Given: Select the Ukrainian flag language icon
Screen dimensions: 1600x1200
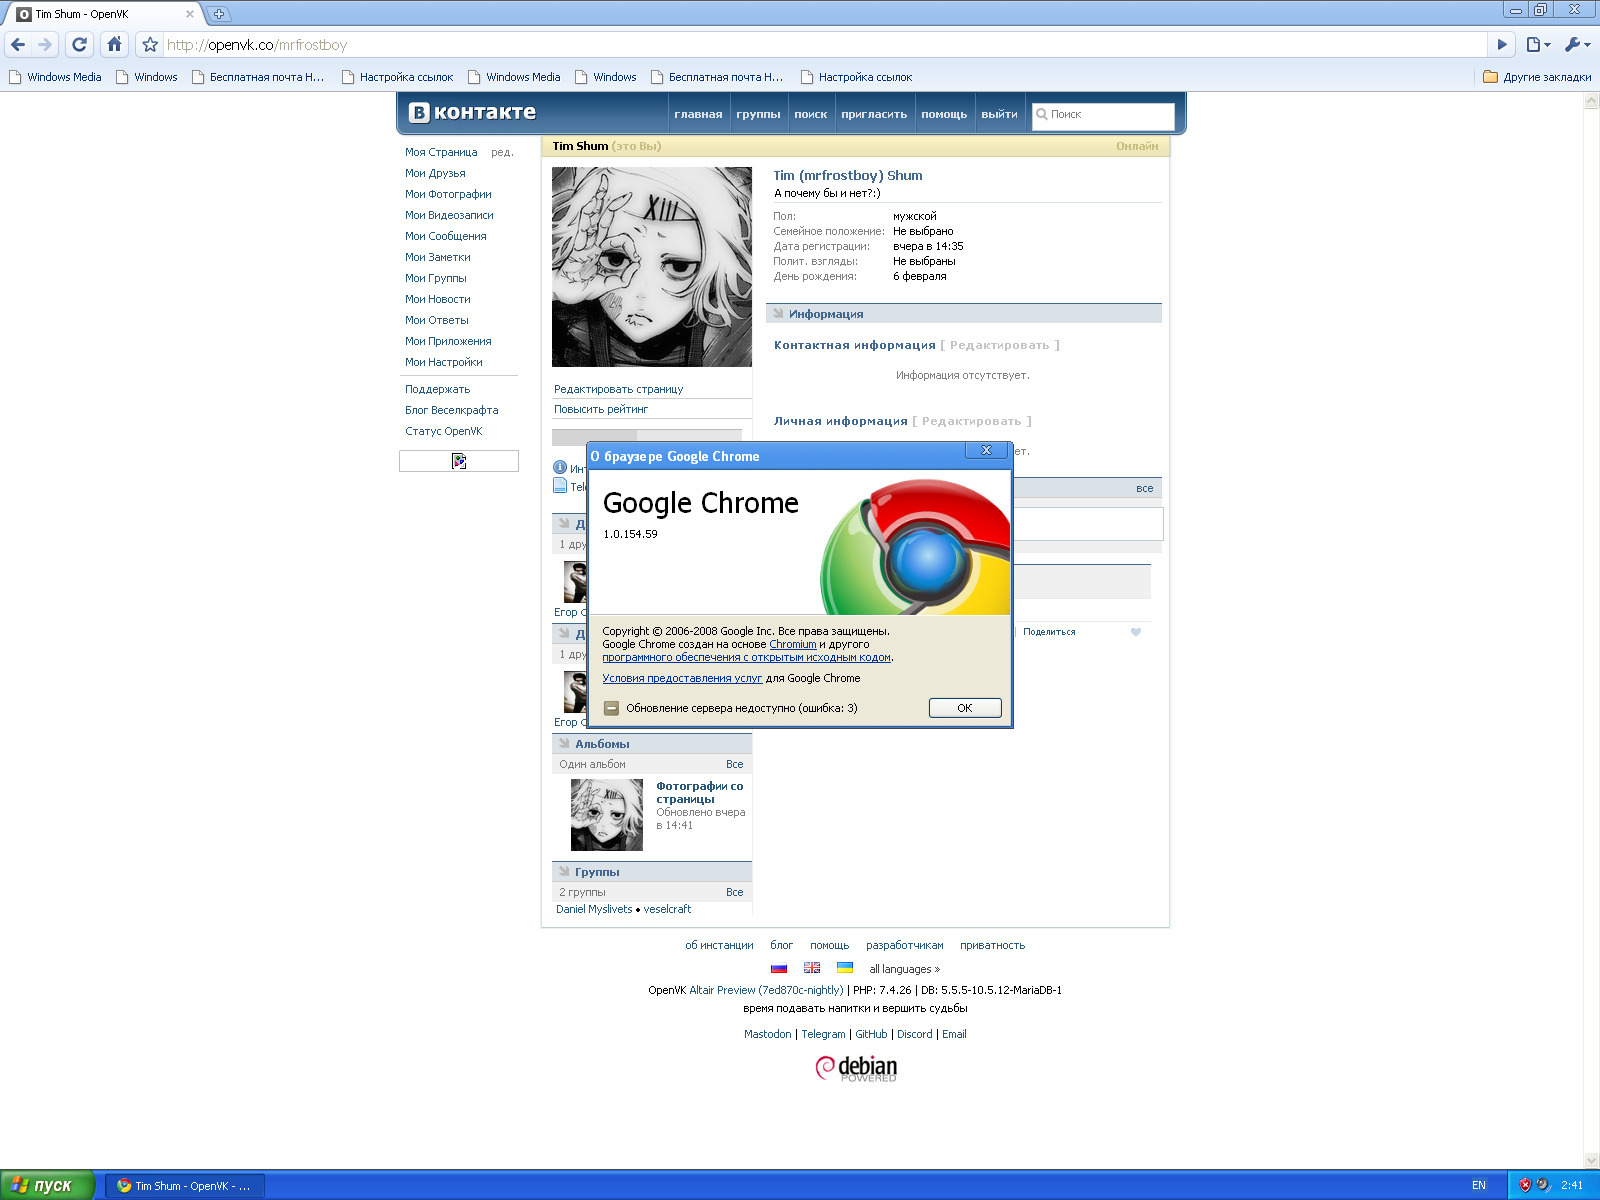Looking at the screenshot, I should point(844,968).
